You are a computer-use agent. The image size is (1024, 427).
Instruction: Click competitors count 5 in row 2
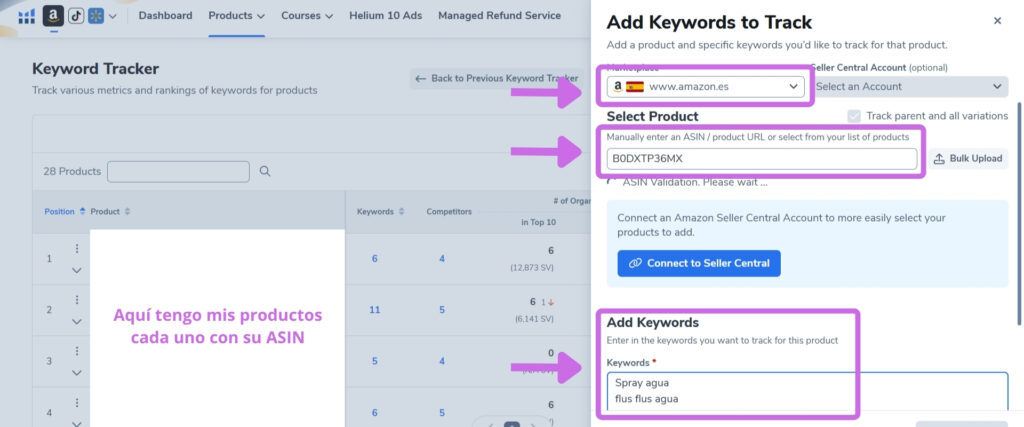(442, 309)
